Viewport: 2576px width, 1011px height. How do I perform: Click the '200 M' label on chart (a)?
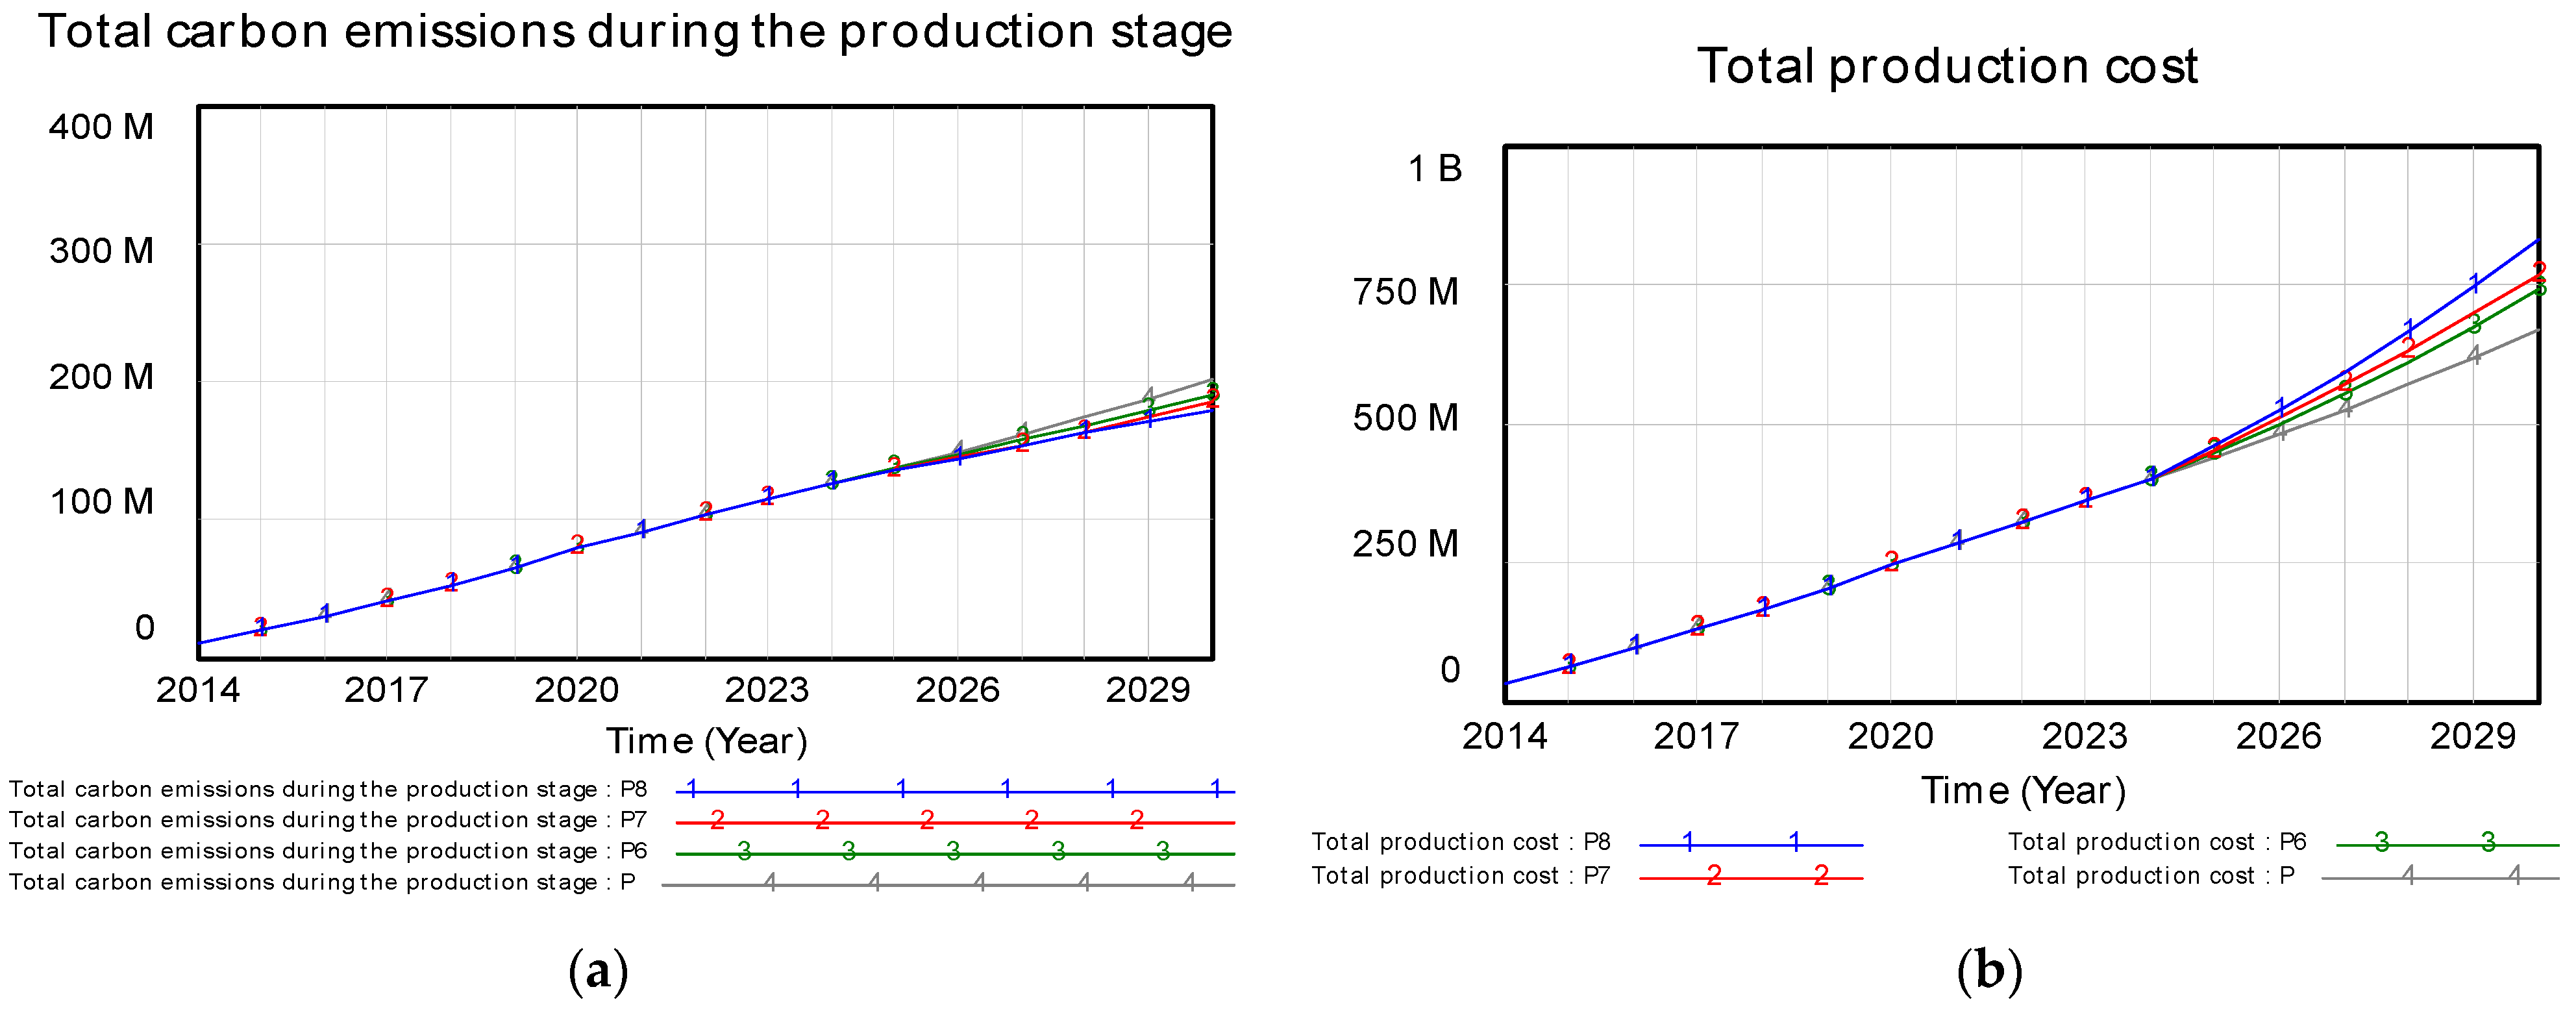[101, 377]
